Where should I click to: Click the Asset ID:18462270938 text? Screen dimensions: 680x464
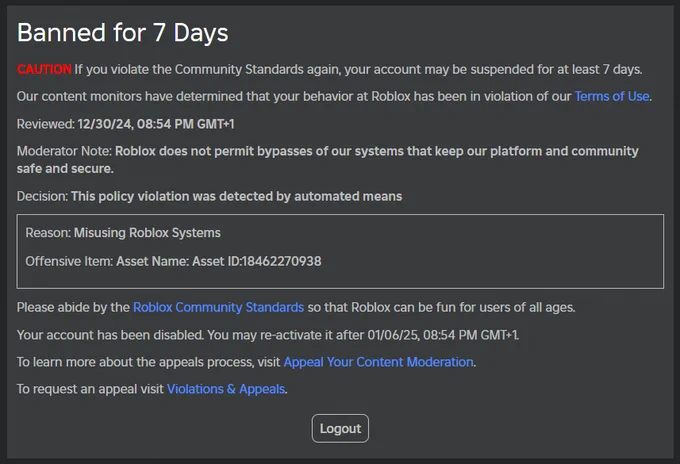pyautogui.click(x=257, y=261)
